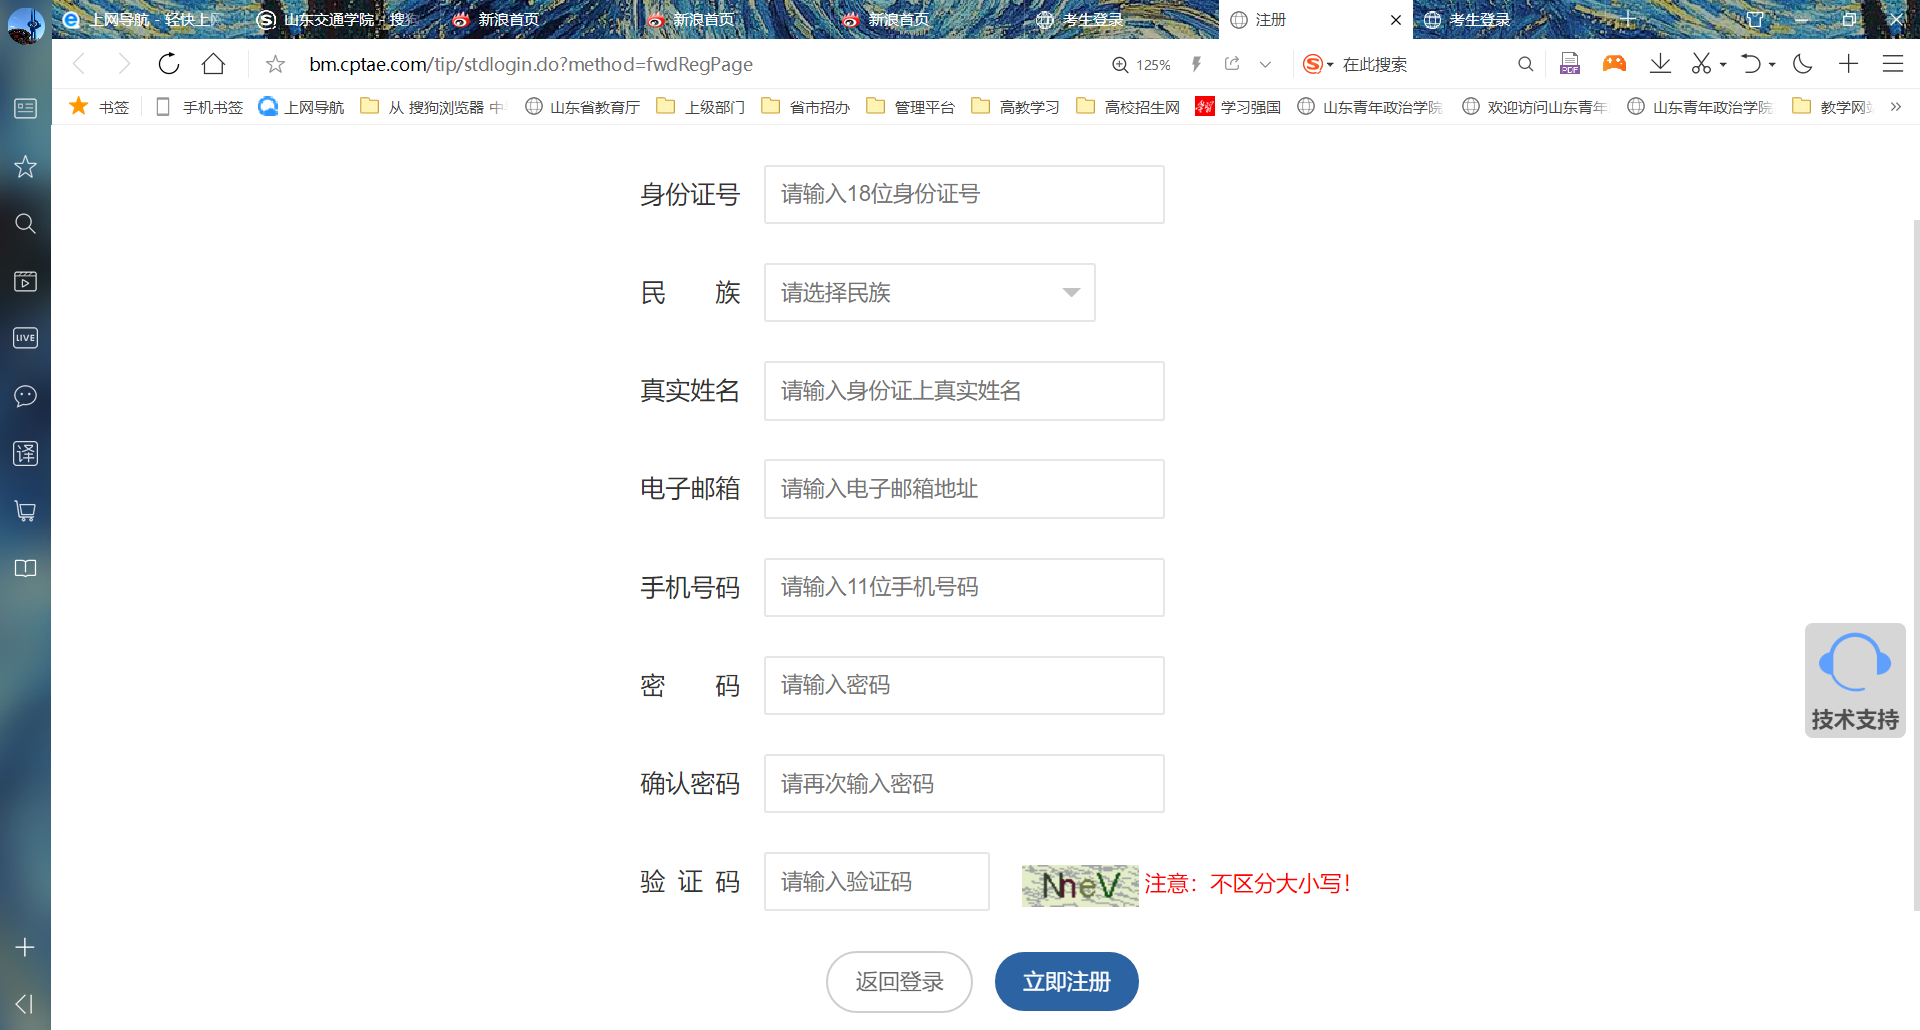This screenshot has height=1030, width=1920.
Task: Open the downloads icon in toolbar
Action: point(1660,64)
